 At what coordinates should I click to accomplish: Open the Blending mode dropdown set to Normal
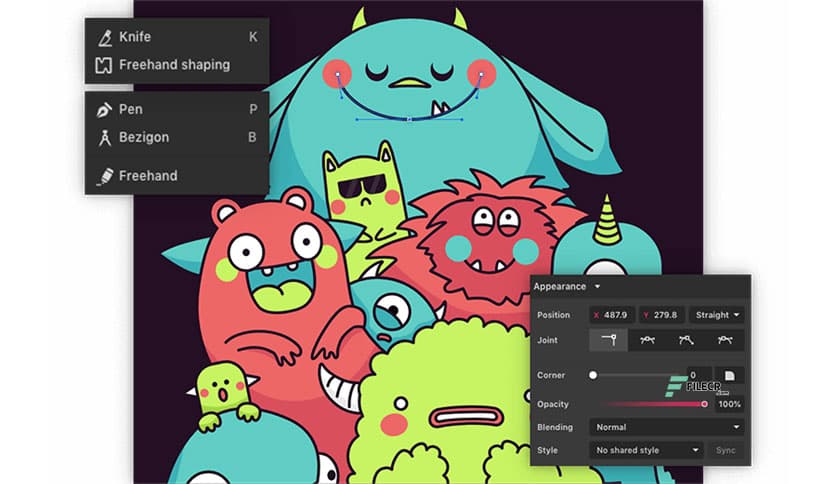click(666, 427)
